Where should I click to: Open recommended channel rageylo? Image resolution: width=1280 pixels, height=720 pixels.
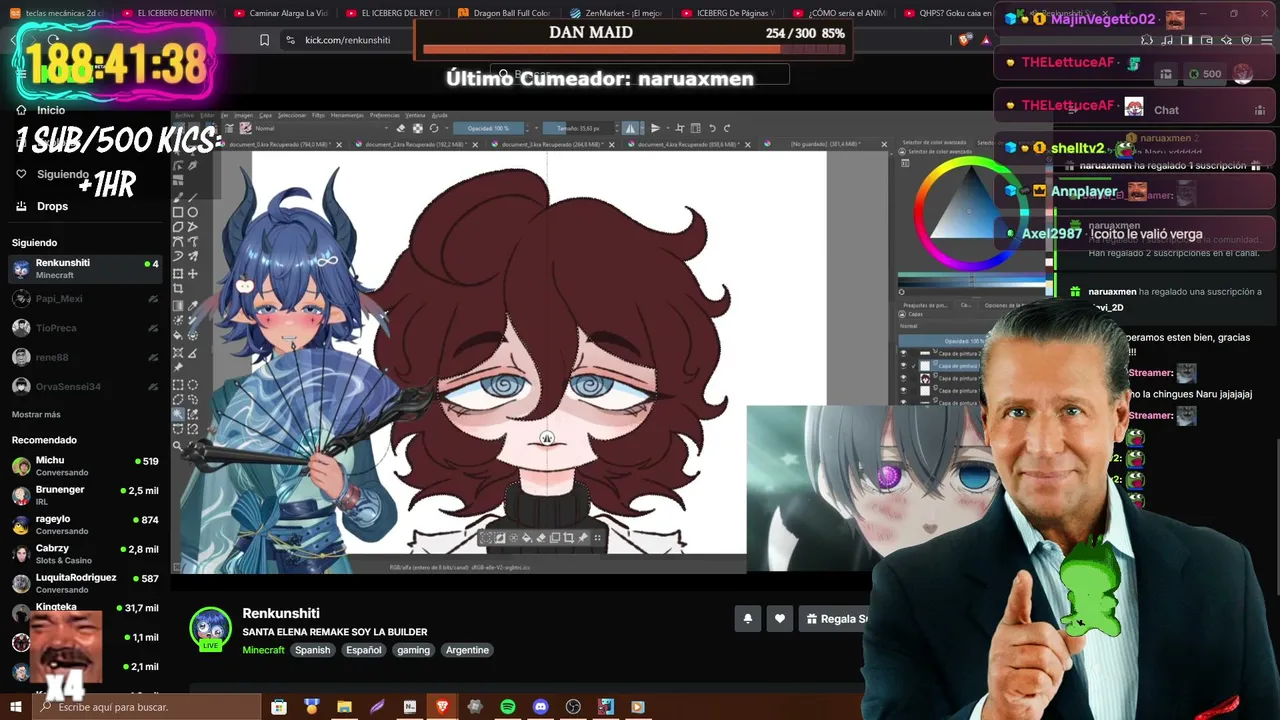85,525
